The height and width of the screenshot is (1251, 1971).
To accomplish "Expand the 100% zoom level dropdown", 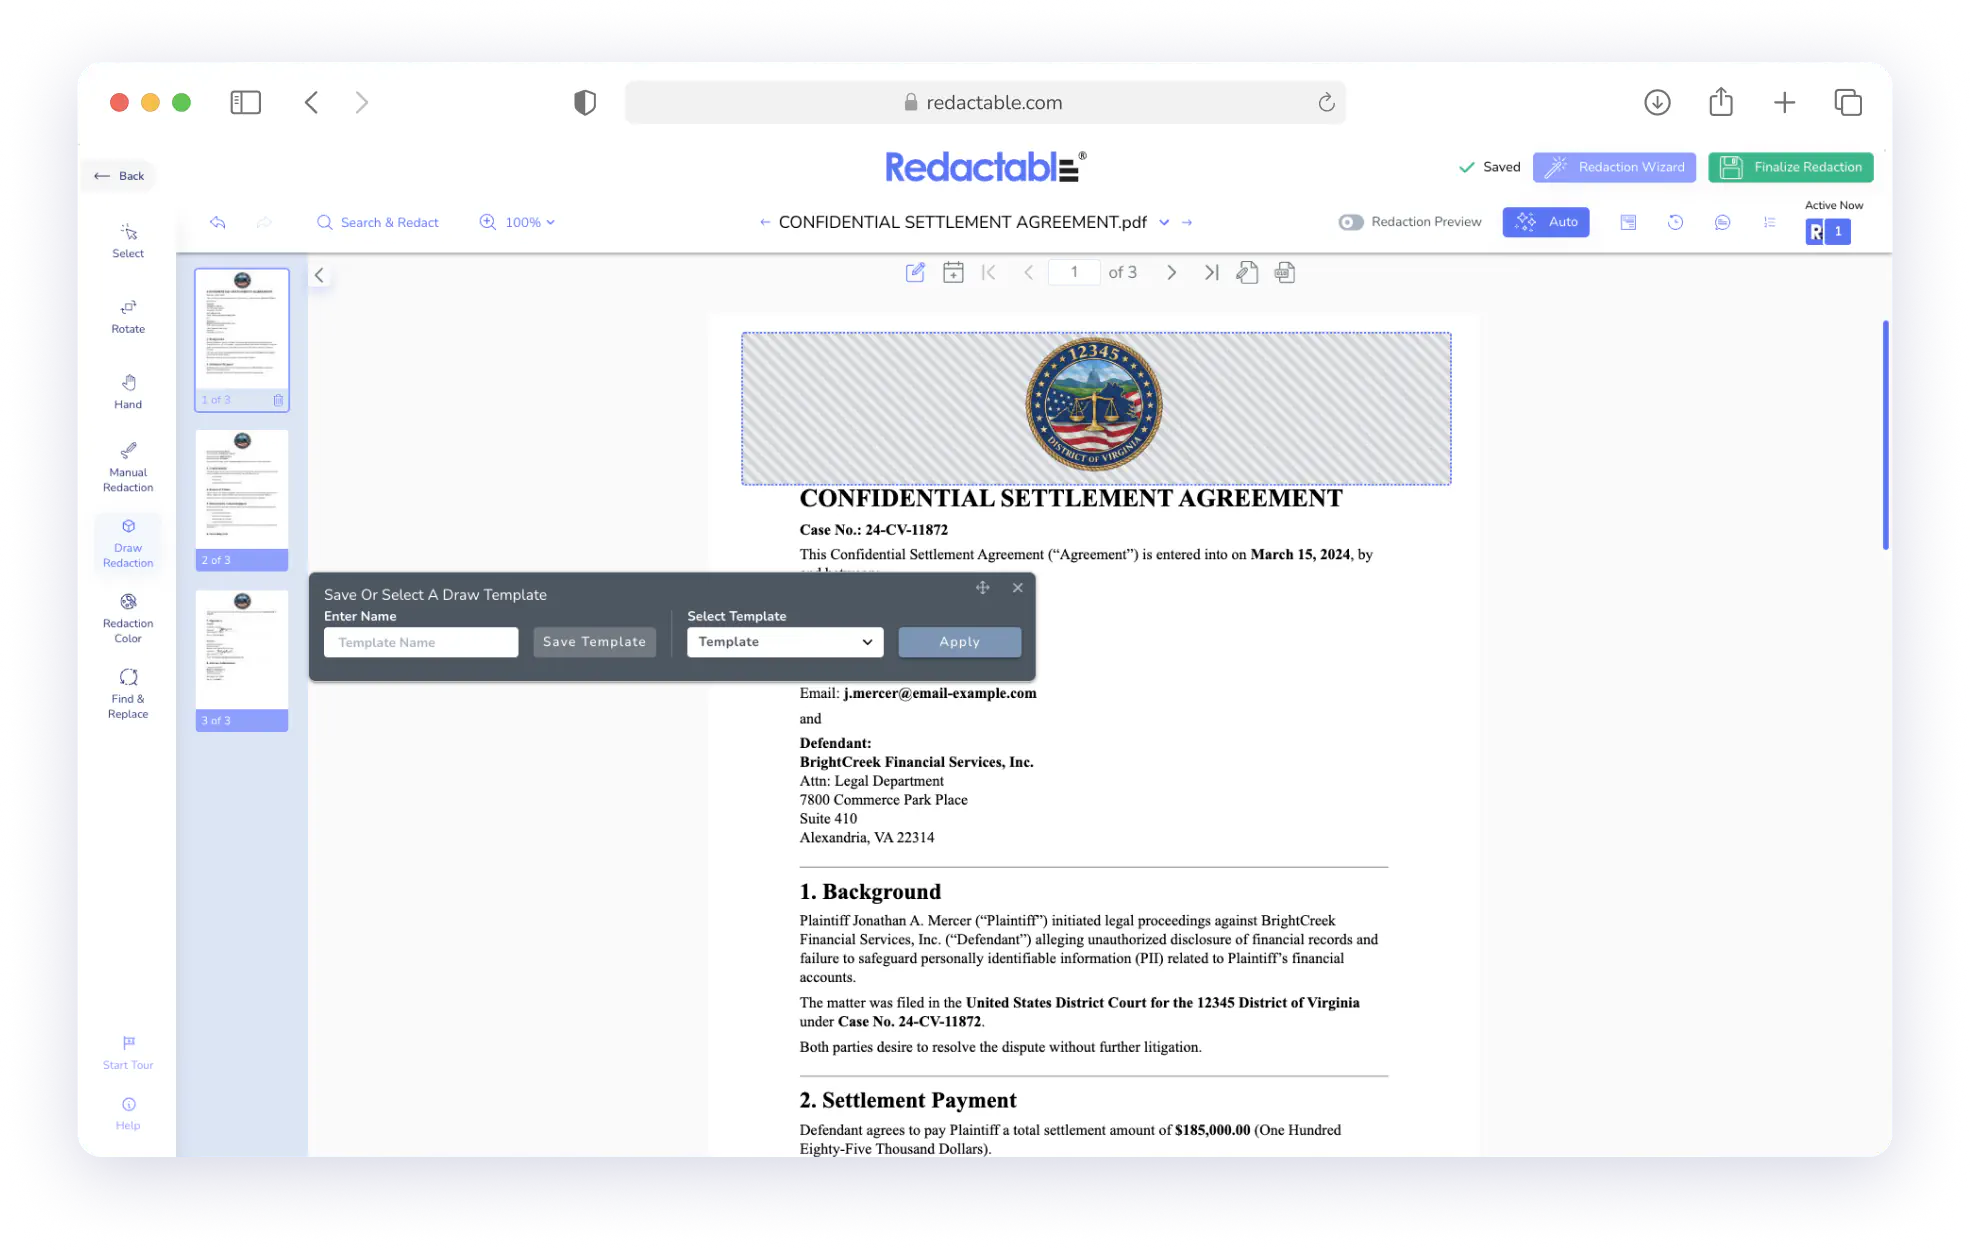I will (x=517, y=222).
